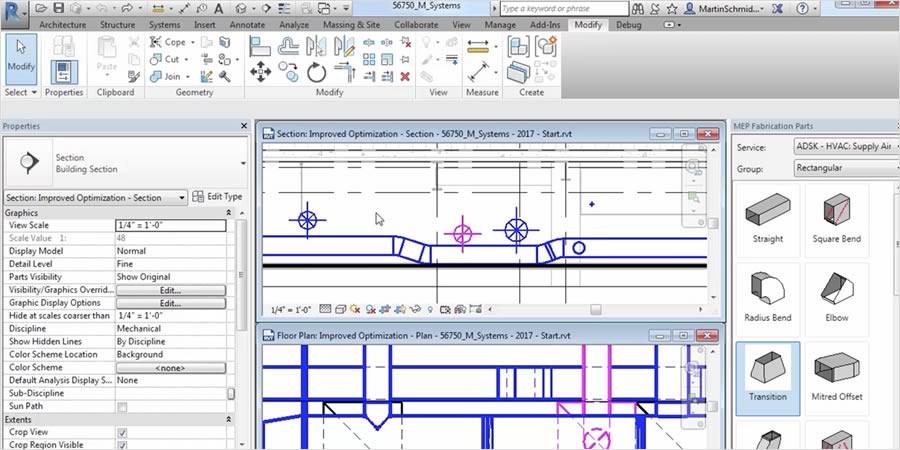Click the red Delete icon
The image size is (900, 450).
[405, 76]
